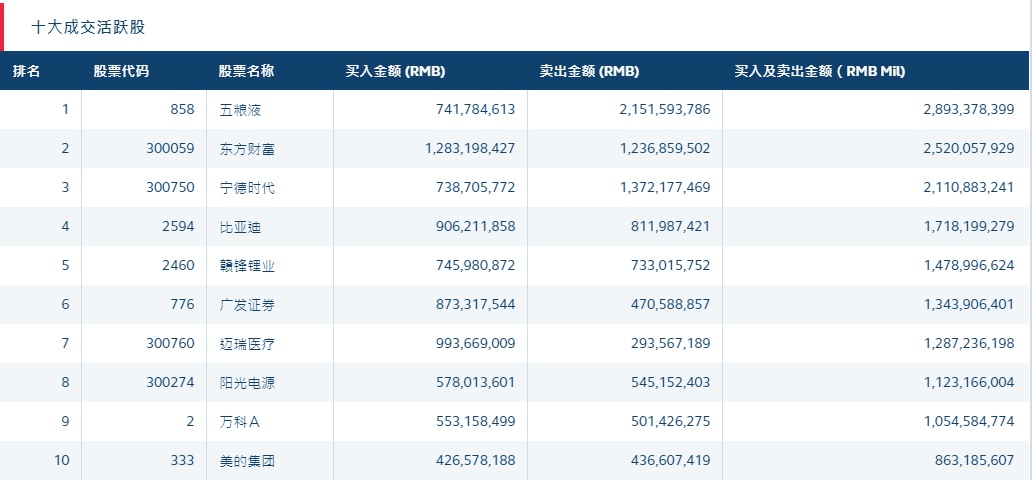Click rank number 10
Screen dimensions: 1032x480
[x=62, y=460]
